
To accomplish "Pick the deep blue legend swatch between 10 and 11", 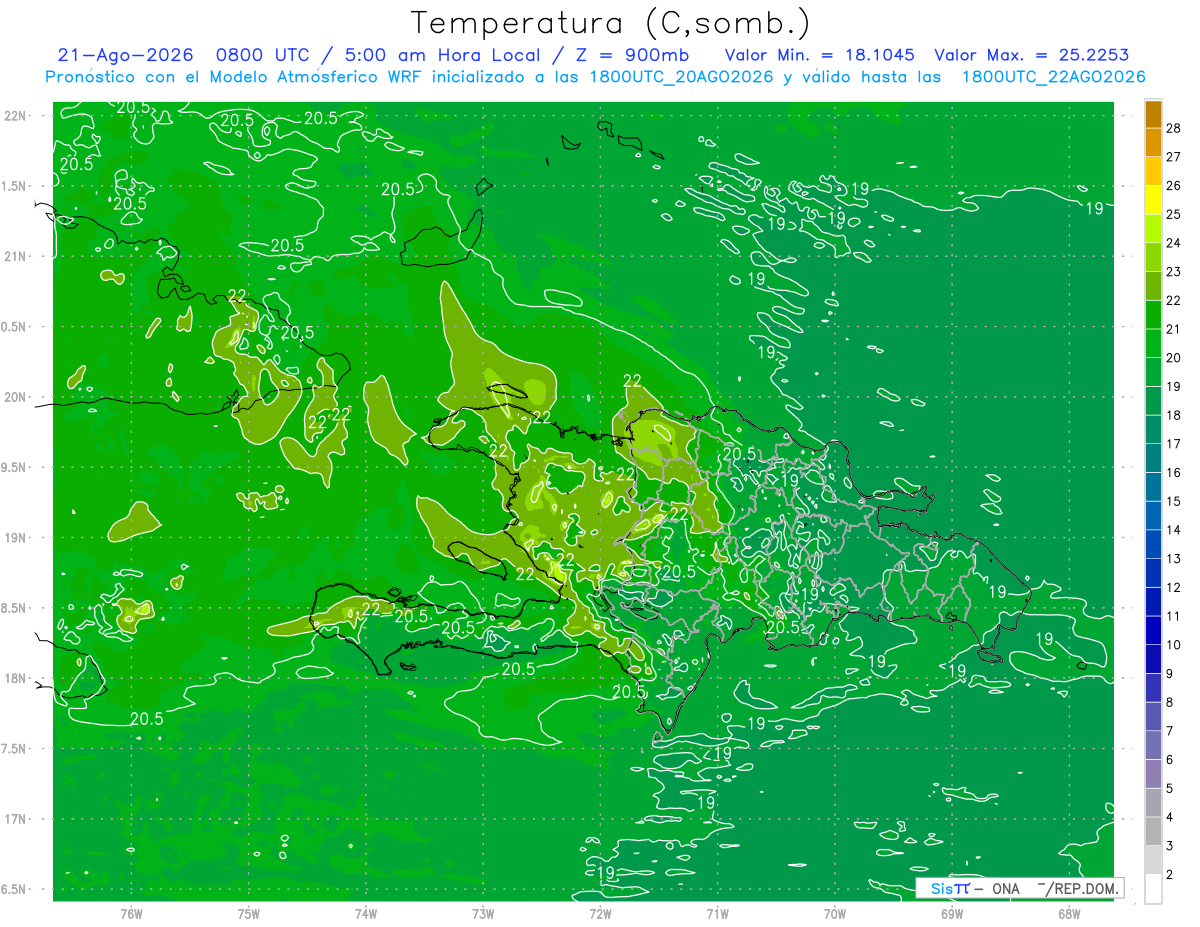I will (x=1153, y=630).
